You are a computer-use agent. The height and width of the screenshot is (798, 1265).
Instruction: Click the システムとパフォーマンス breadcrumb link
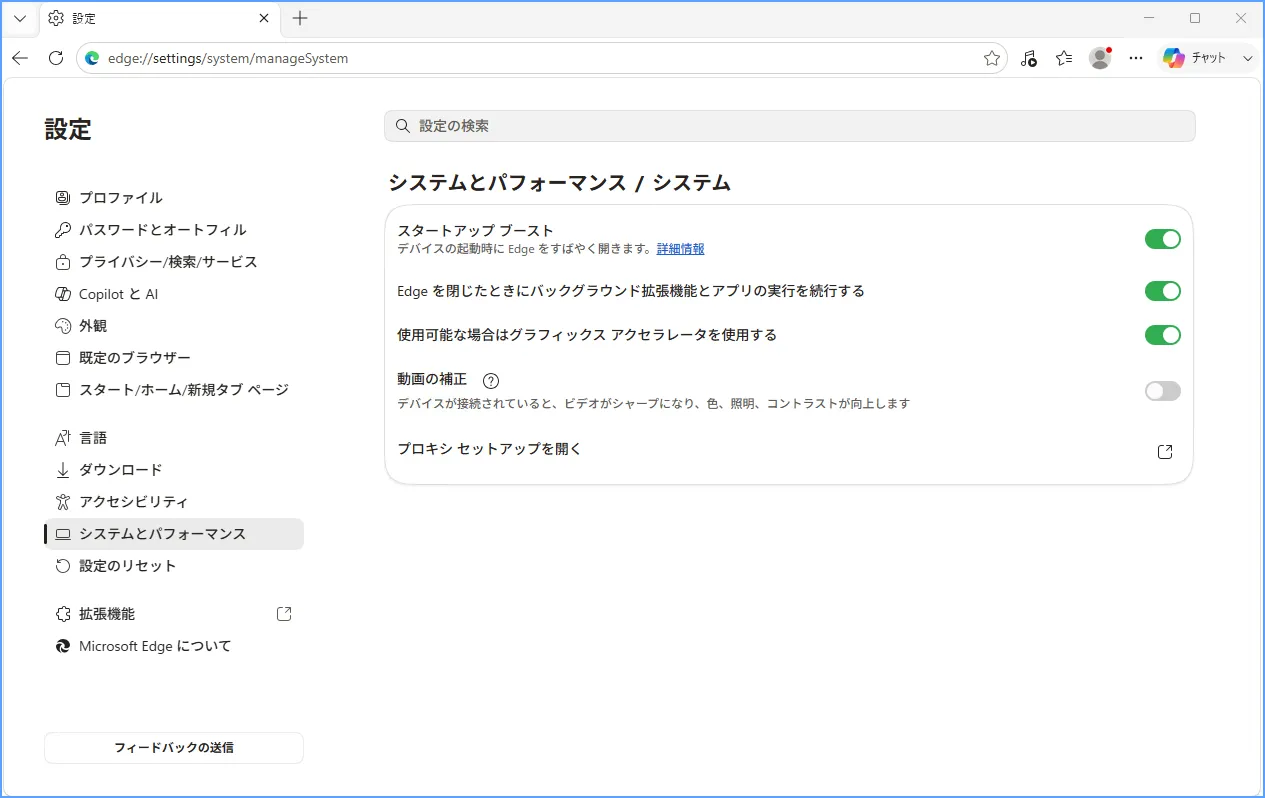point(507,183)
